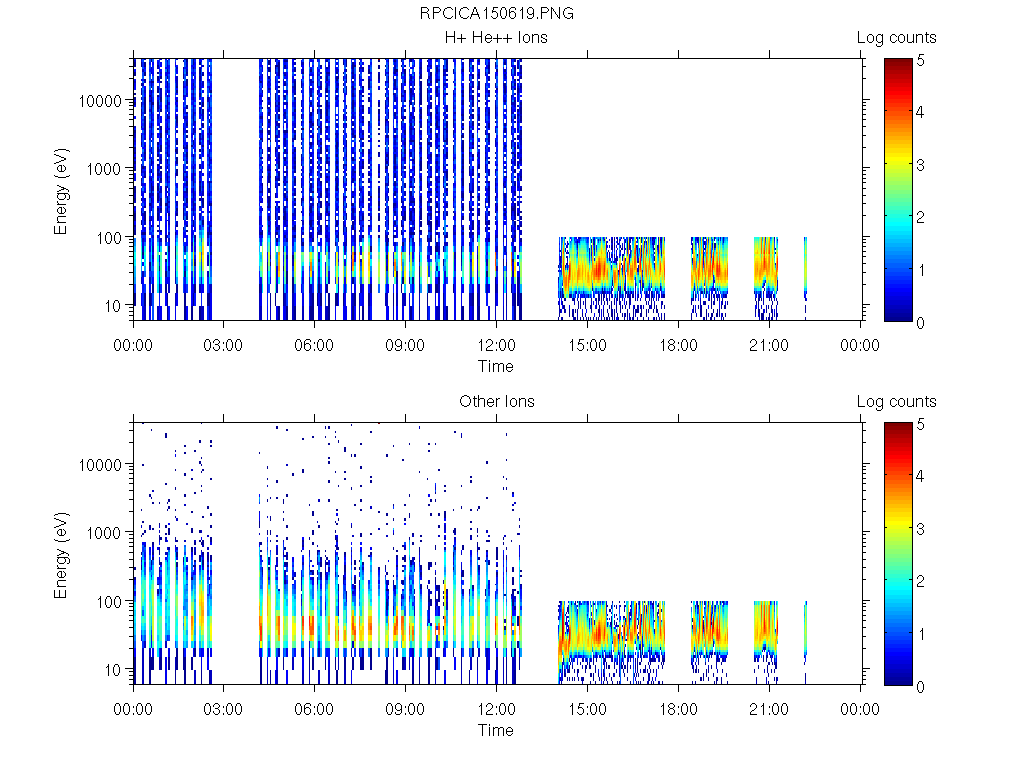Click the 12:00 tick label on the upper plot
1024x768 pixels.
click(497, 346)
